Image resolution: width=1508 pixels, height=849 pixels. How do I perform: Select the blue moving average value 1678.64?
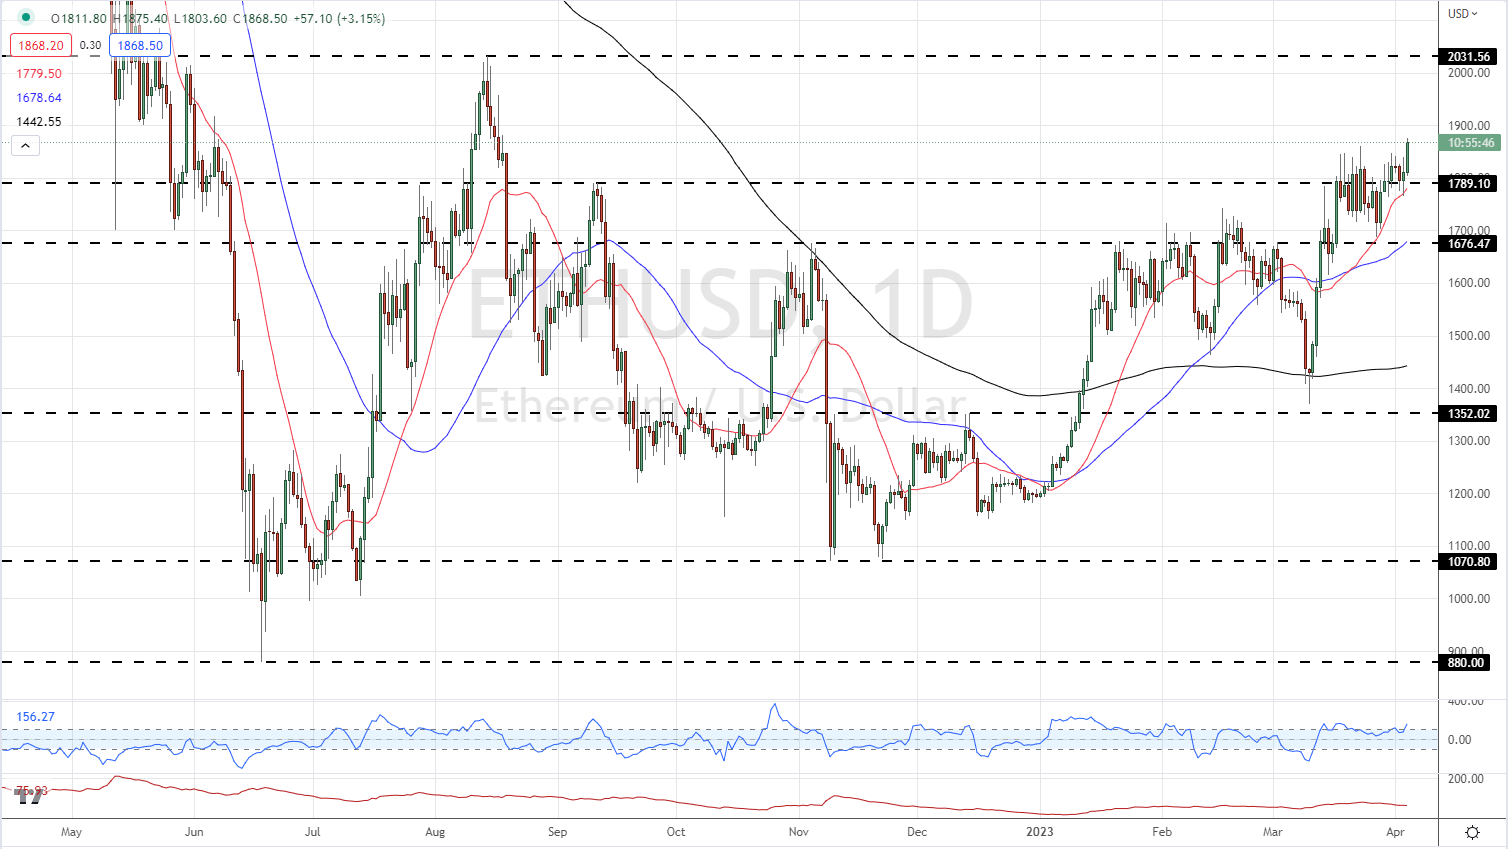pyautogui.click(x=39, y=98)
